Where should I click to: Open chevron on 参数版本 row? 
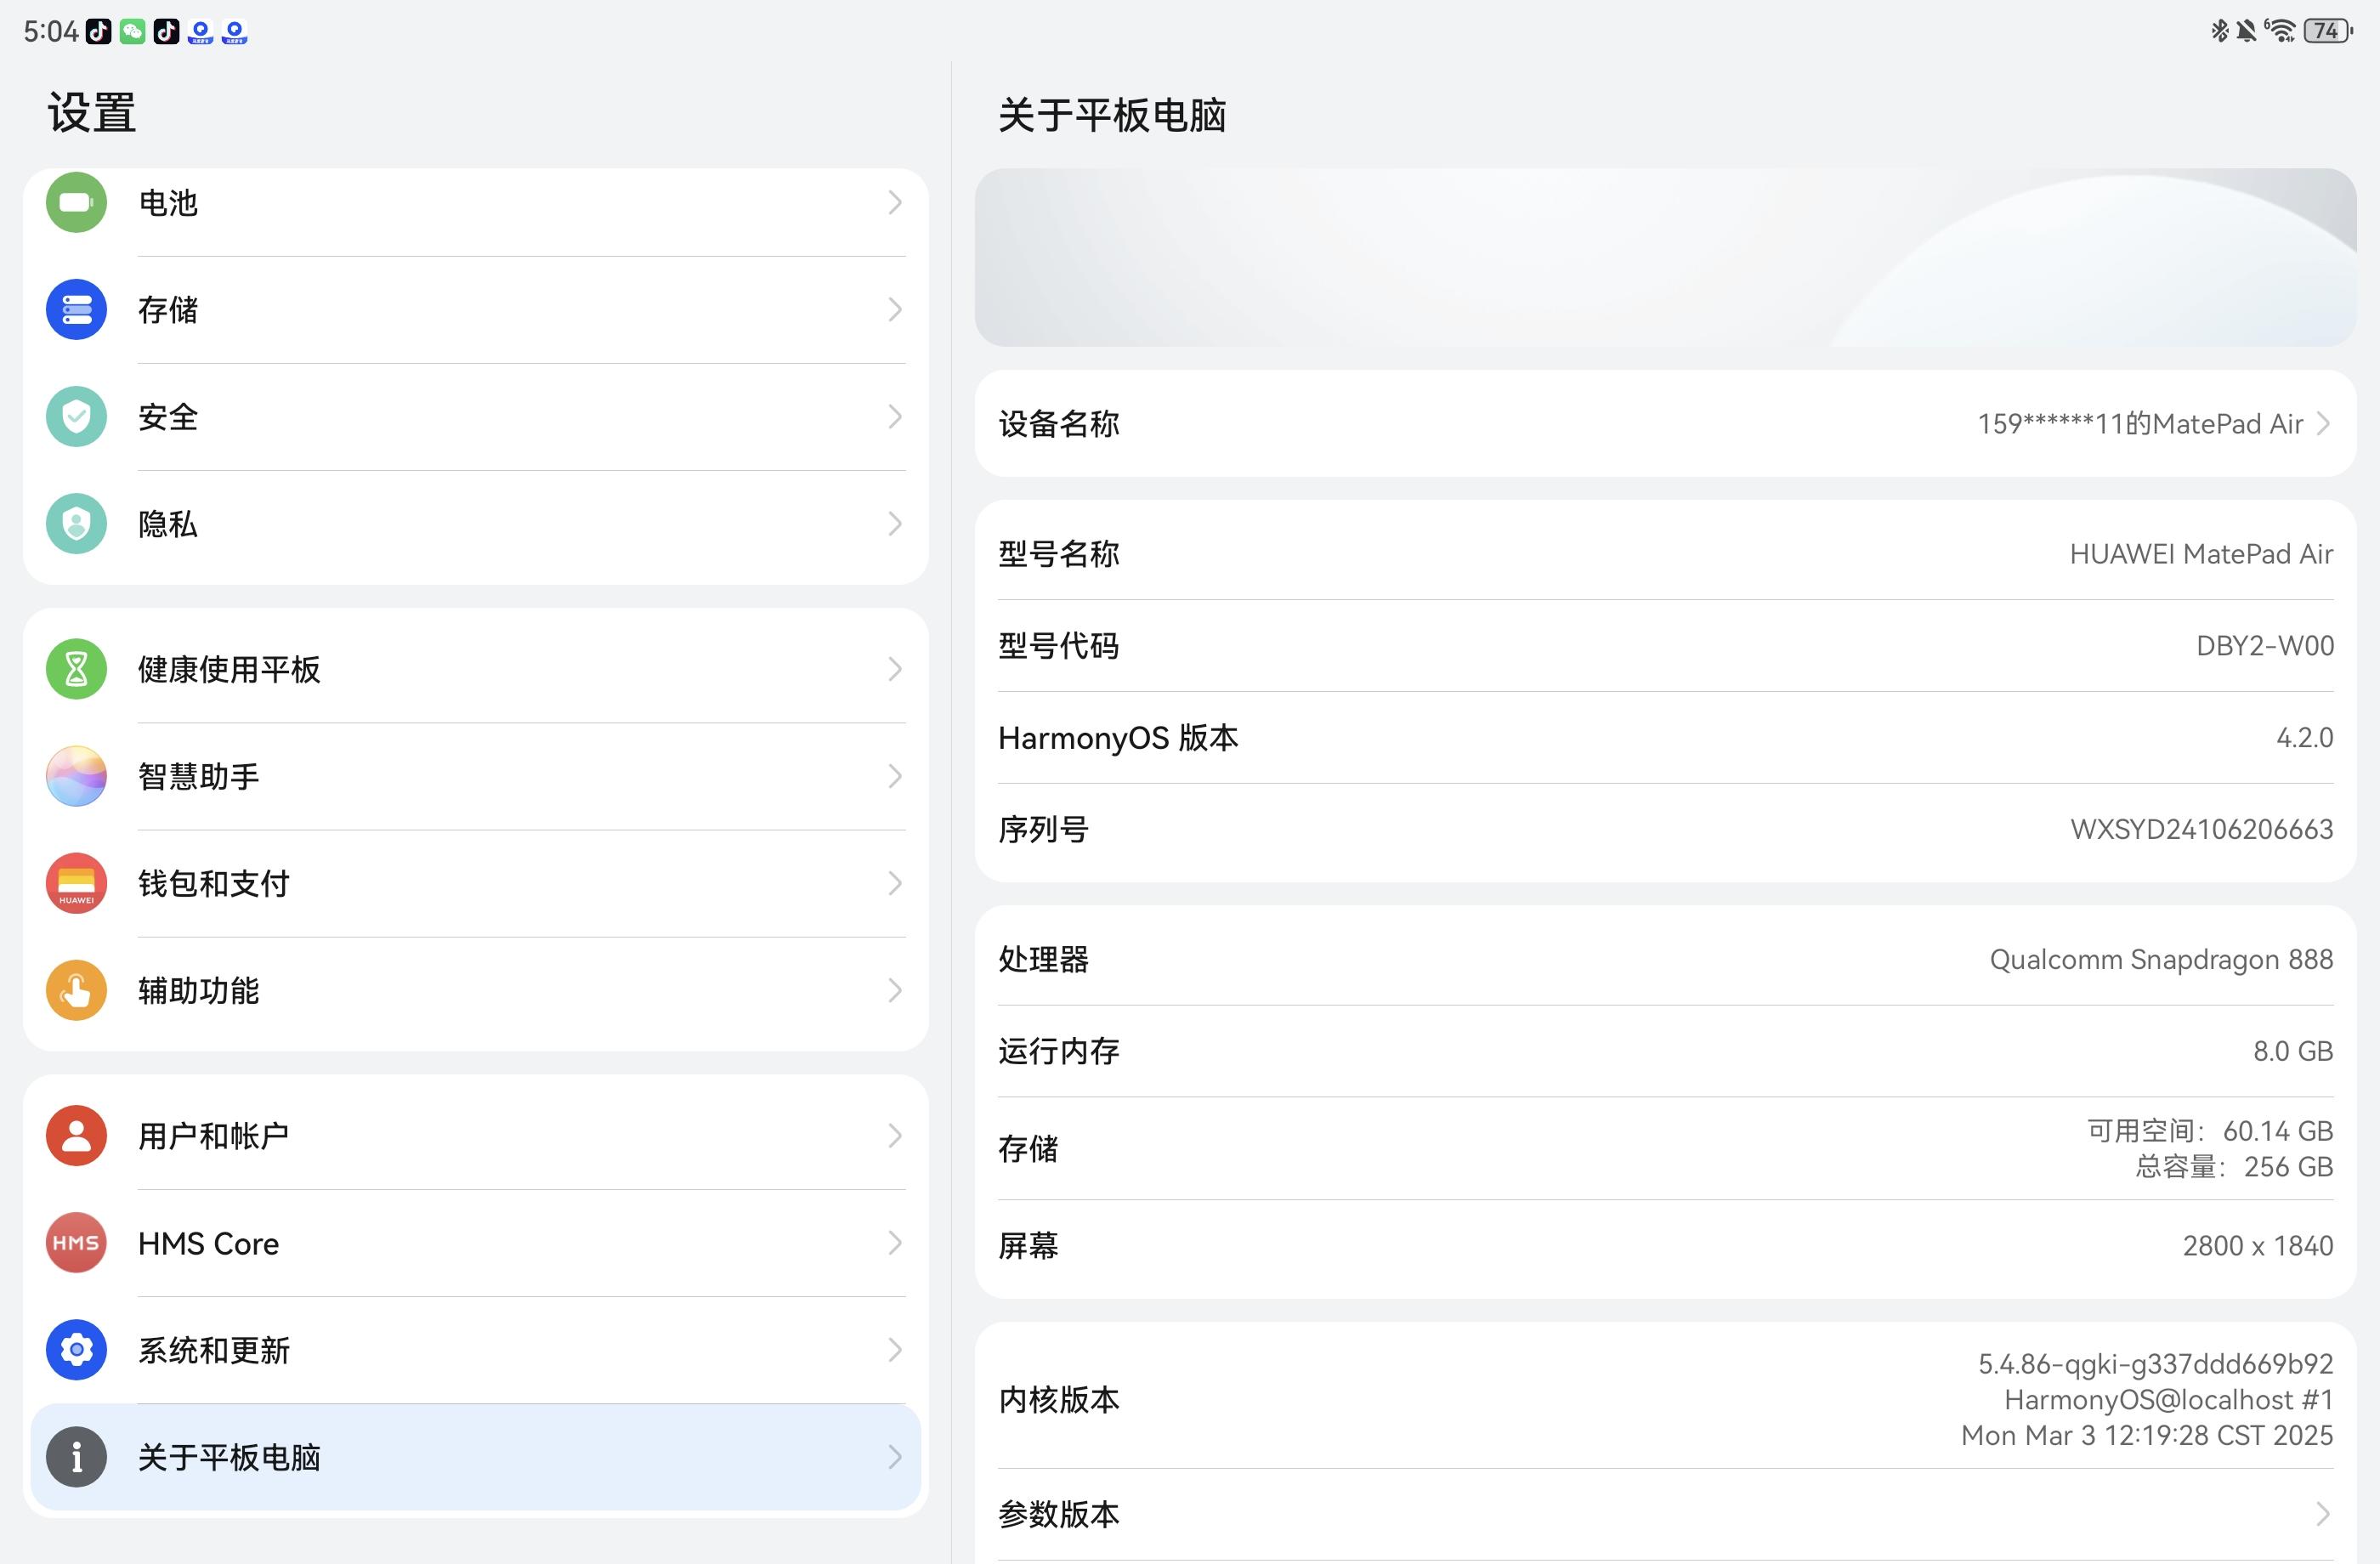pyautogui.click(x=2323, y=1514)
